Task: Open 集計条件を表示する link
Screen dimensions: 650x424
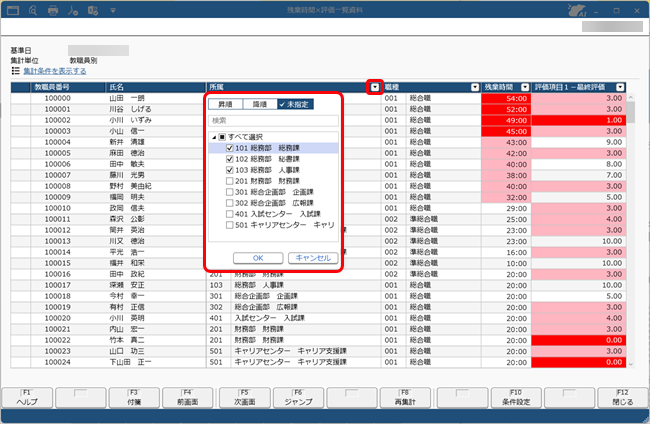Action: point(55,71)
